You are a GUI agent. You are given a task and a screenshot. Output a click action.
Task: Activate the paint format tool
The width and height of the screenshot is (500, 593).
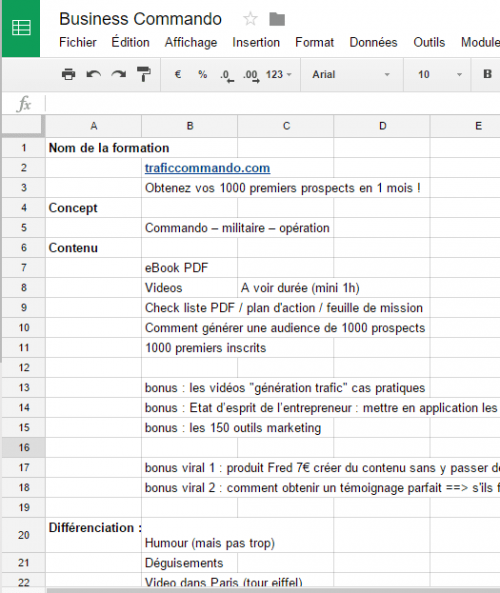(x=143, y=74)
